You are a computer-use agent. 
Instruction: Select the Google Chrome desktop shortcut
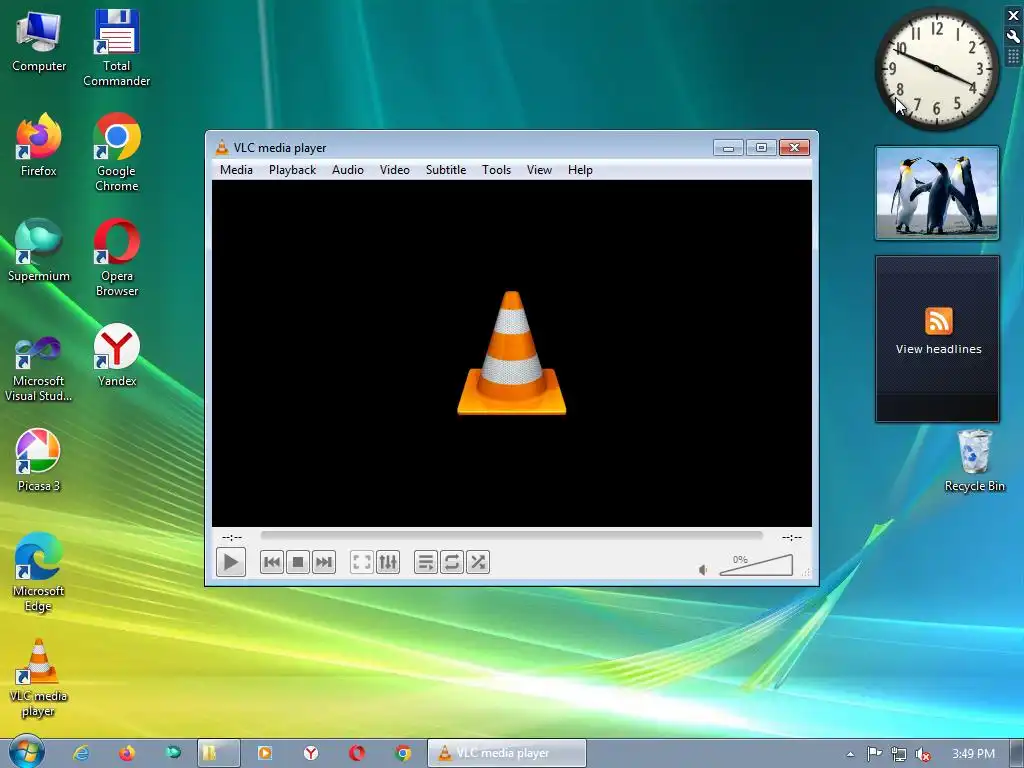point(117,152)
